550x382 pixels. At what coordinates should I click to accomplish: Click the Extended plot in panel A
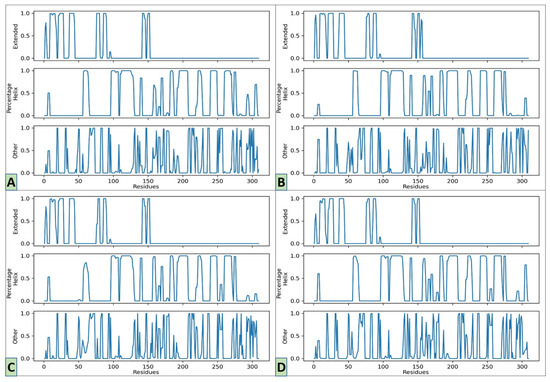tap(151, 36)
